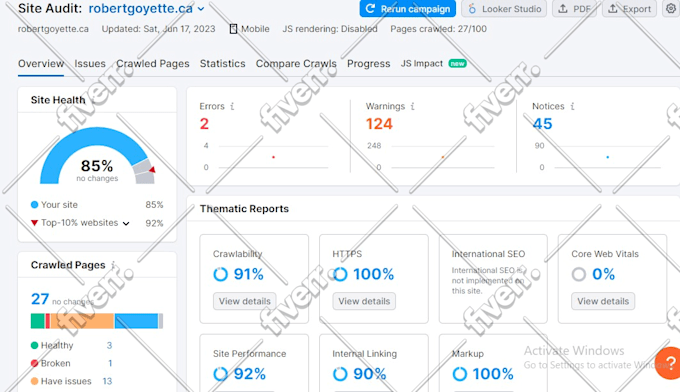The width and height of the screenshot is (680, 392).
Task: Click the Have issues orange legend dot
Action: coord(34,381)
